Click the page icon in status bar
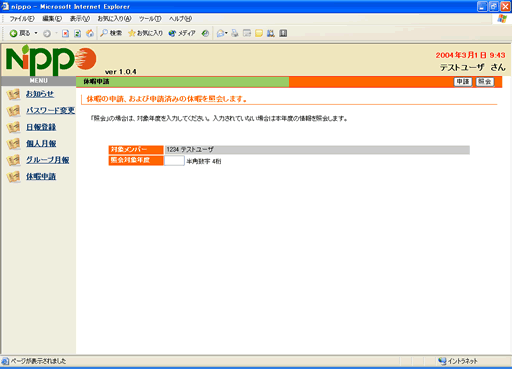This screenshot has width=512, height=369. coord(5,361)
